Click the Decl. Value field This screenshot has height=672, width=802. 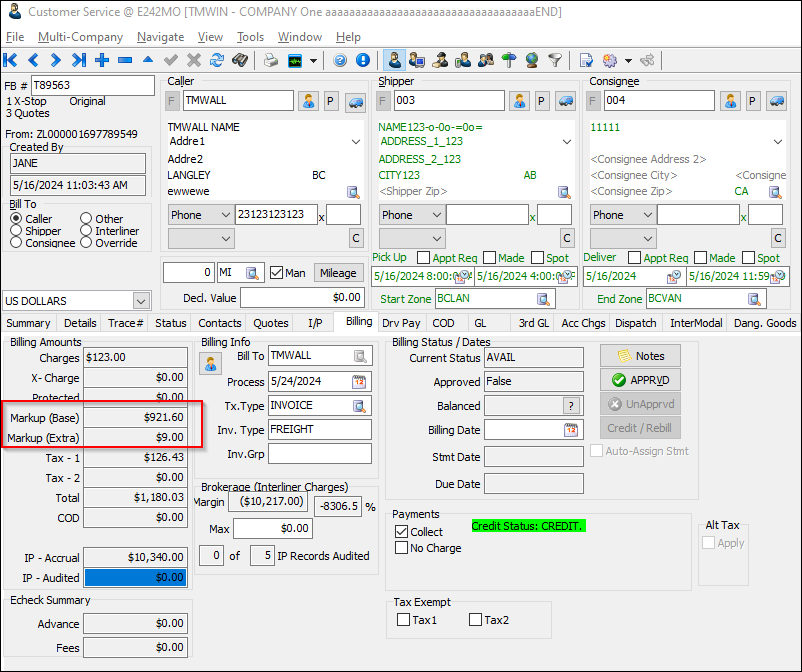pos(302,298)
